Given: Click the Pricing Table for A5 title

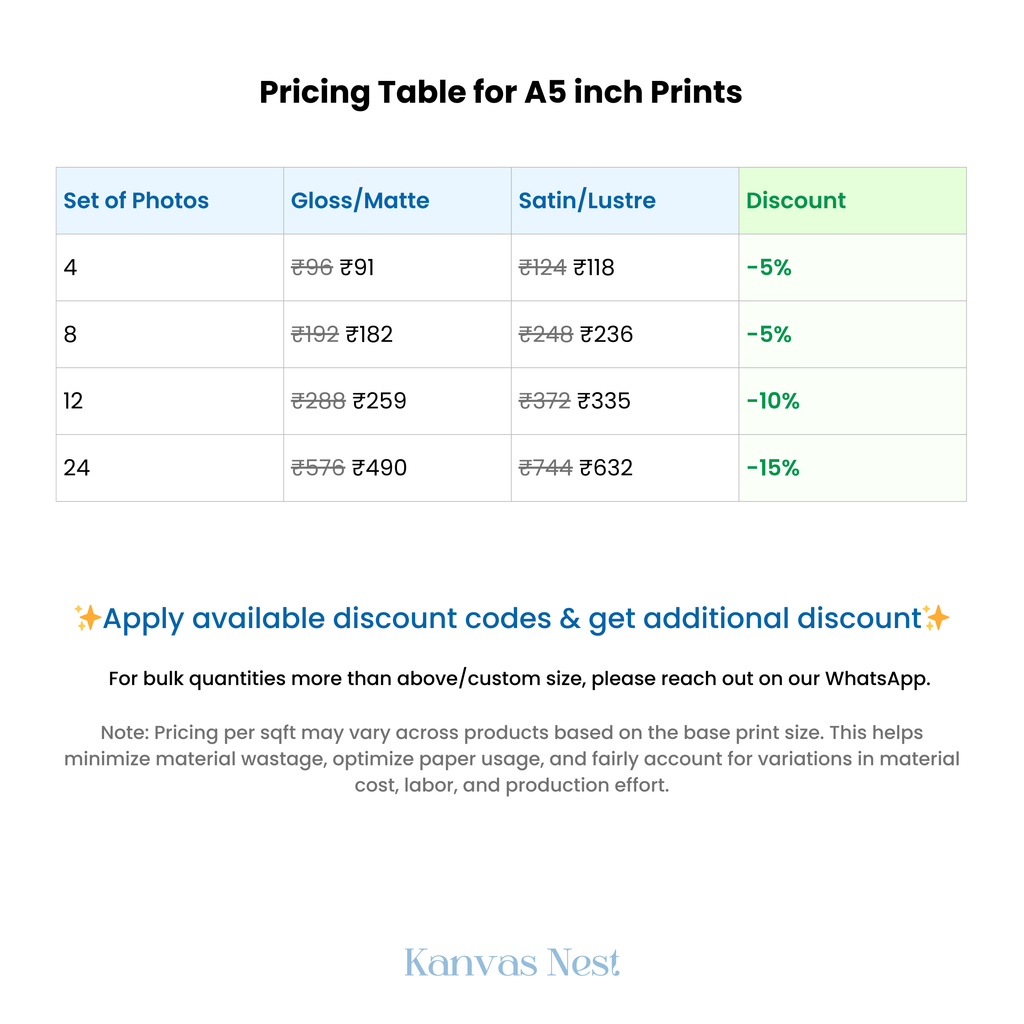Looking at the screenshot, I should (501, 92).
